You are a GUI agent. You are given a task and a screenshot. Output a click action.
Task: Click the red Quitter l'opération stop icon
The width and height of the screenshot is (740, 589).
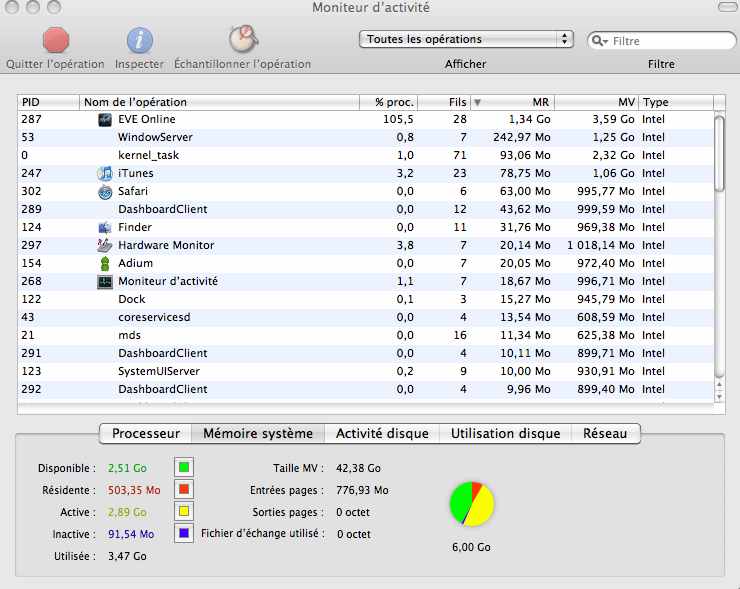tap(56, 40)
